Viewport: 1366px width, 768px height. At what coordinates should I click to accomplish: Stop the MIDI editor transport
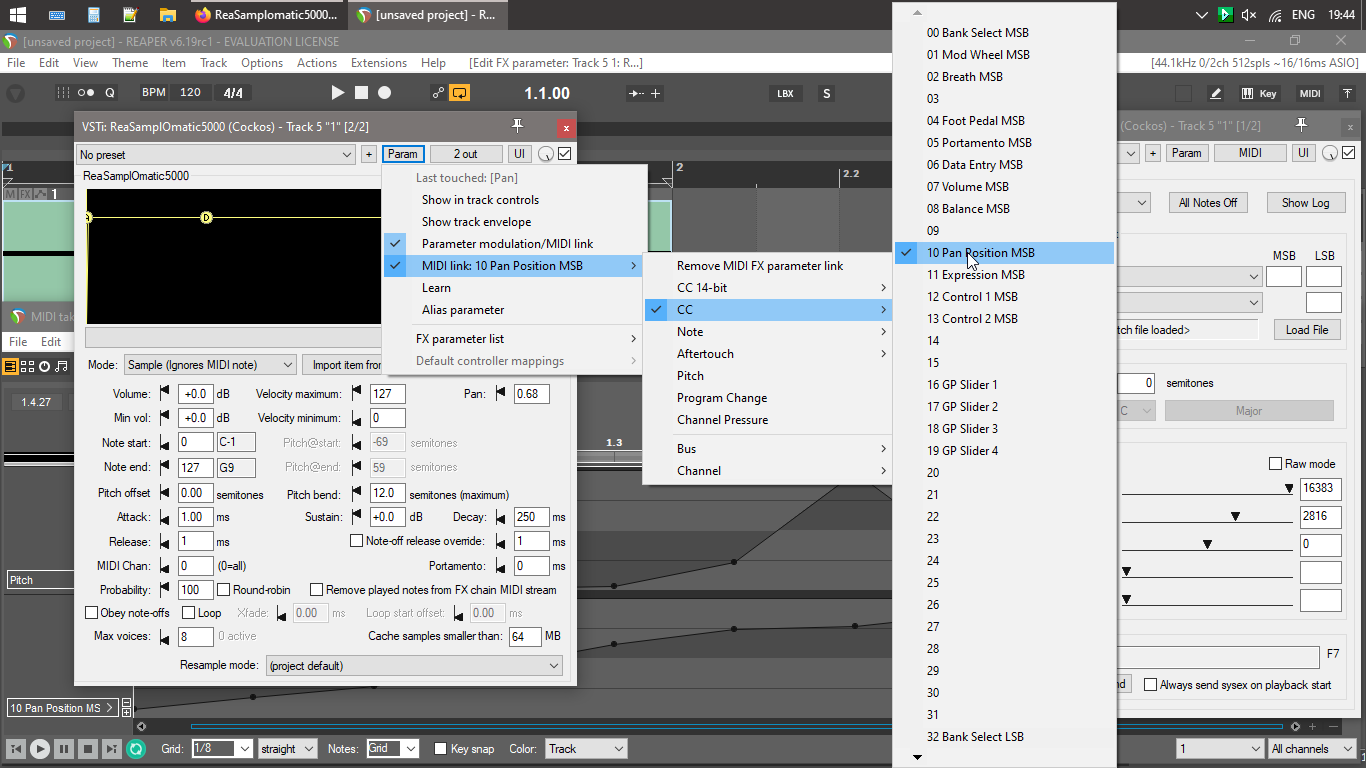[88, 748]
